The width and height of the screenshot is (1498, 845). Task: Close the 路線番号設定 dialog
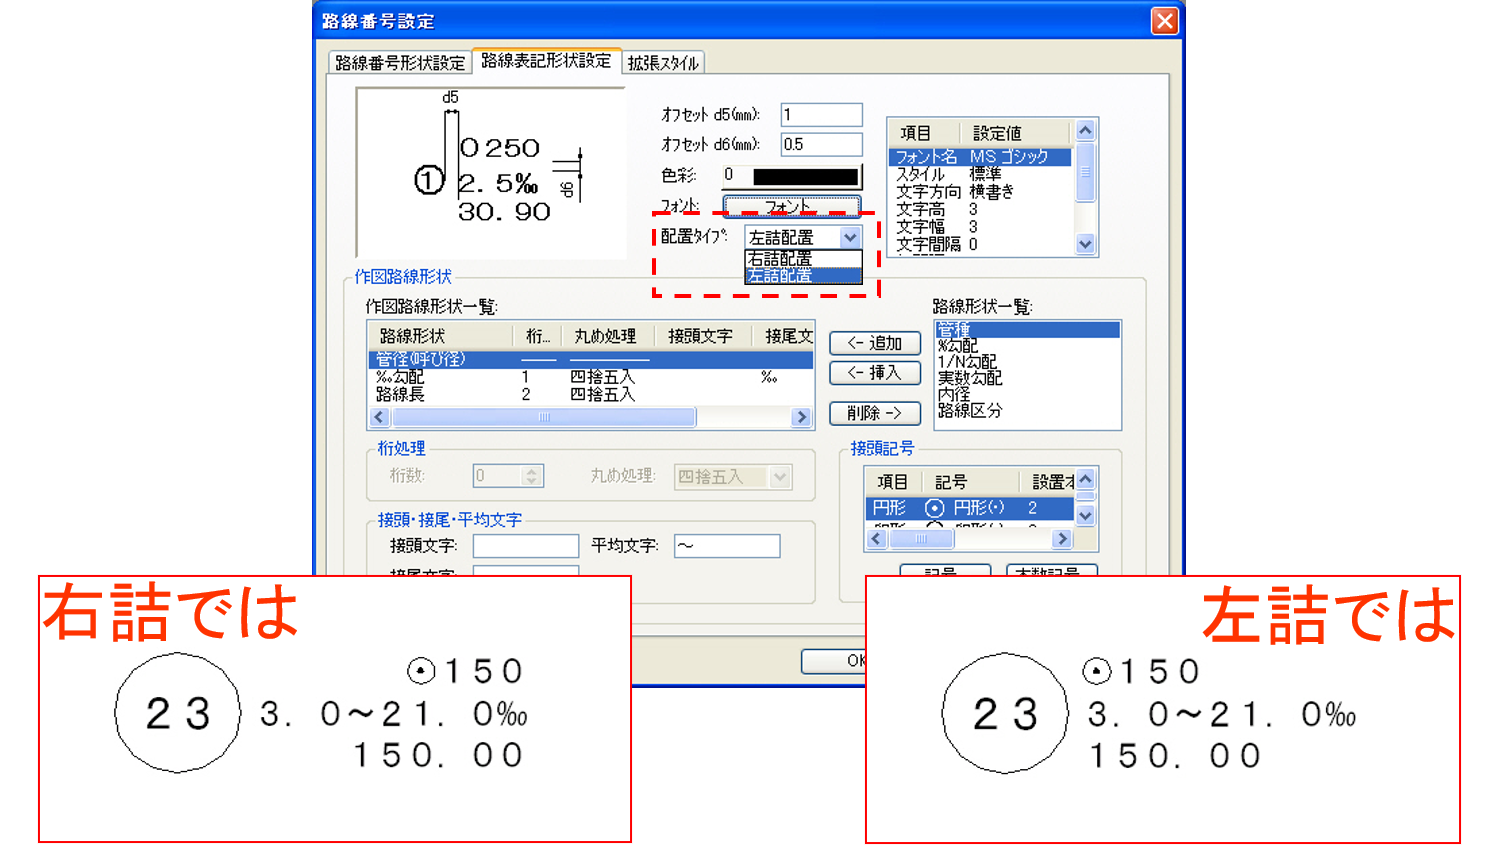1164,21
